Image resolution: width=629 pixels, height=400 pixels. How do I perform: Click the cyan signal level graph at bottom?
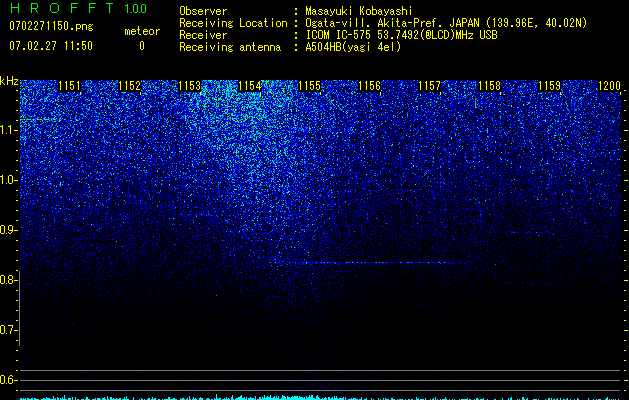tap(321, 398)
